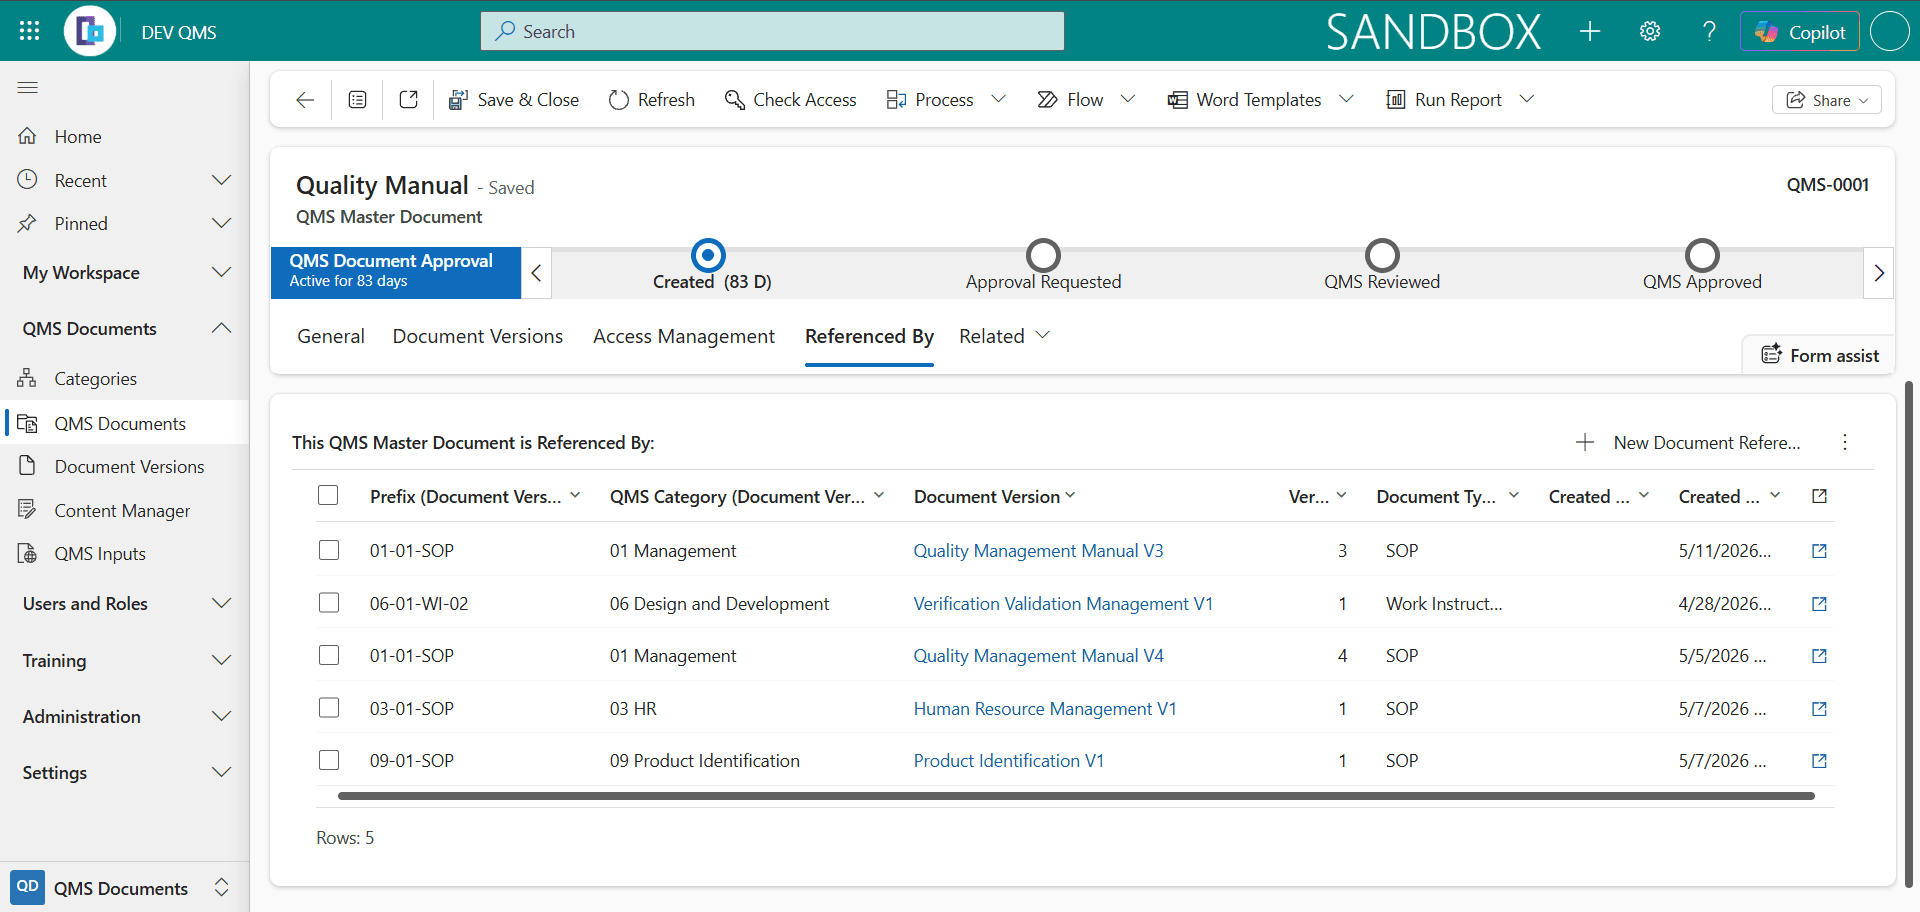The image size is (1920, 912).
Task: Click the open record set icon
Action: [x=357, y=99]
